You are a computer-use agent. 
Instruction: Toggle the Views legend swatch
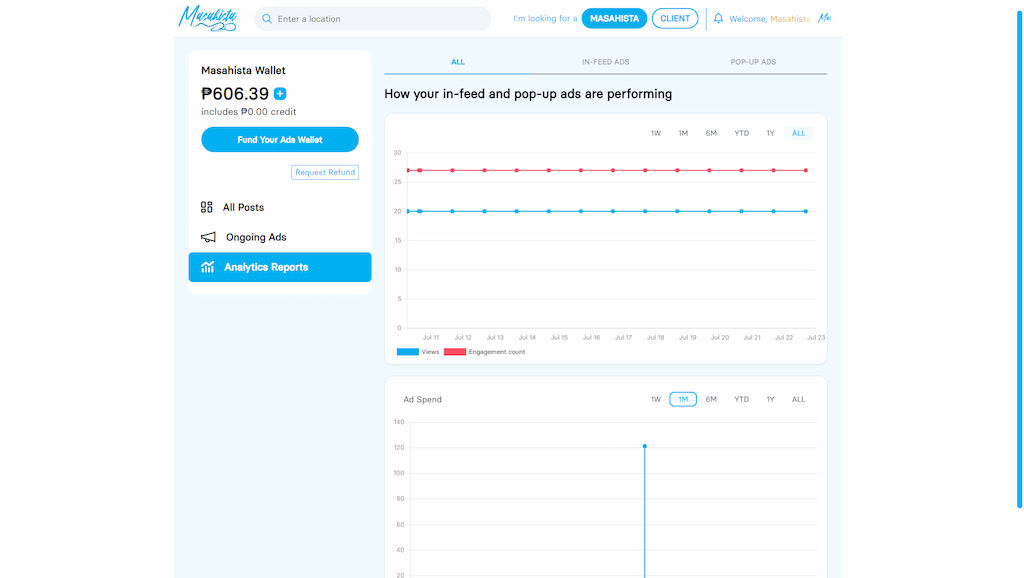click(408, 352)
